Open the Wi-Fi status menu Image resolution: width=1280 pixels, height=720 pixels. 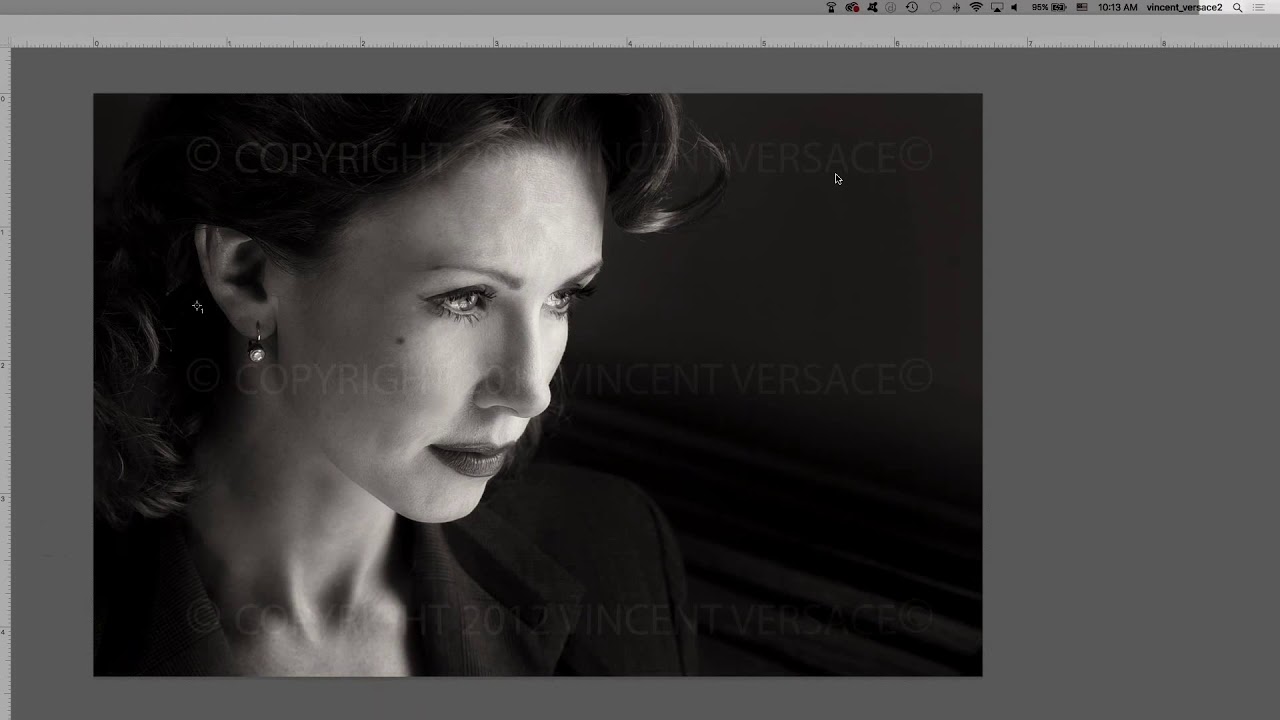click(x=976, y=7)
